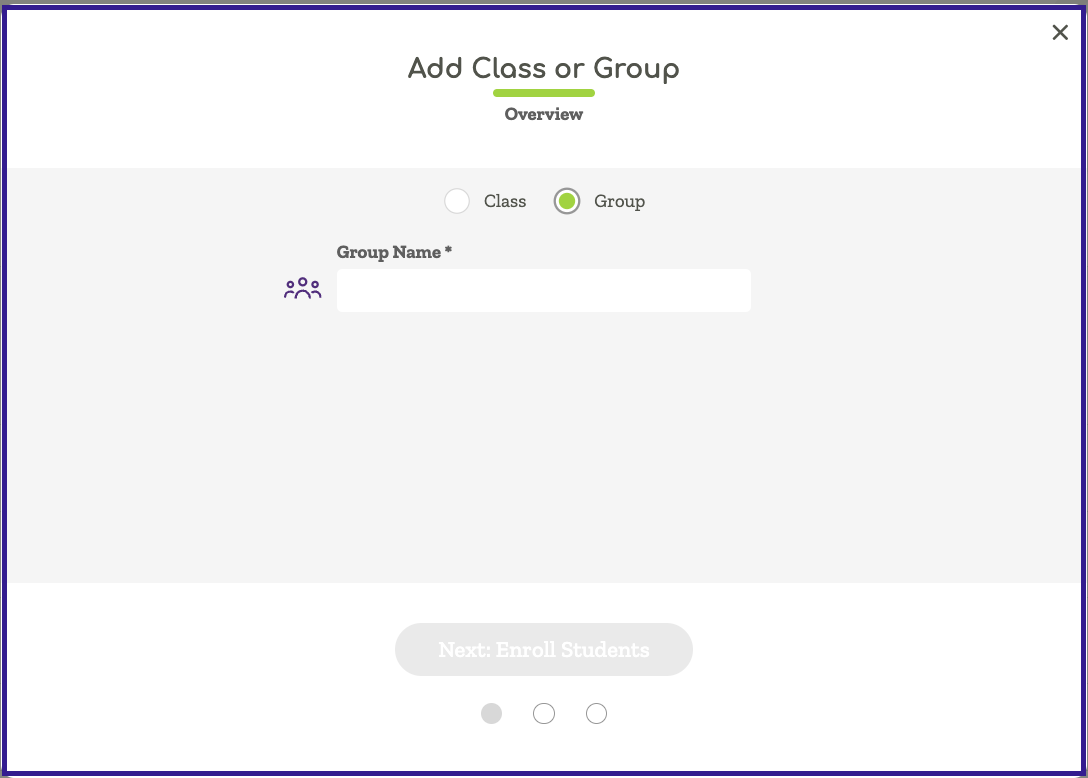Click the X icon in the top-right corner
The height and width of the screenshot is (778, 1088).
(1060, 32)
